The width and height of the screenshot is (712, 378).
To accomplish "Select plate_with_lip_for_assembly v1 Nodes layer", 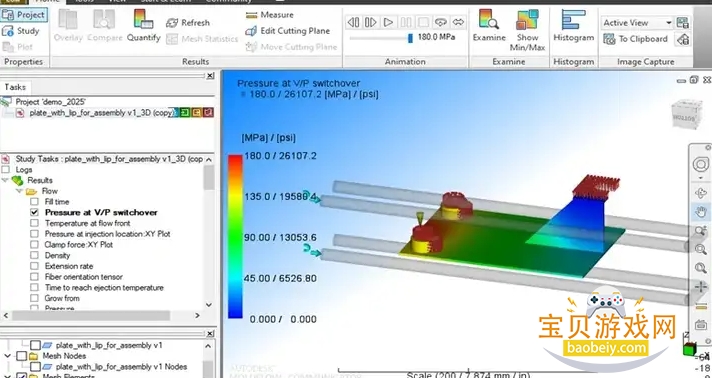I will click(121, 367).
